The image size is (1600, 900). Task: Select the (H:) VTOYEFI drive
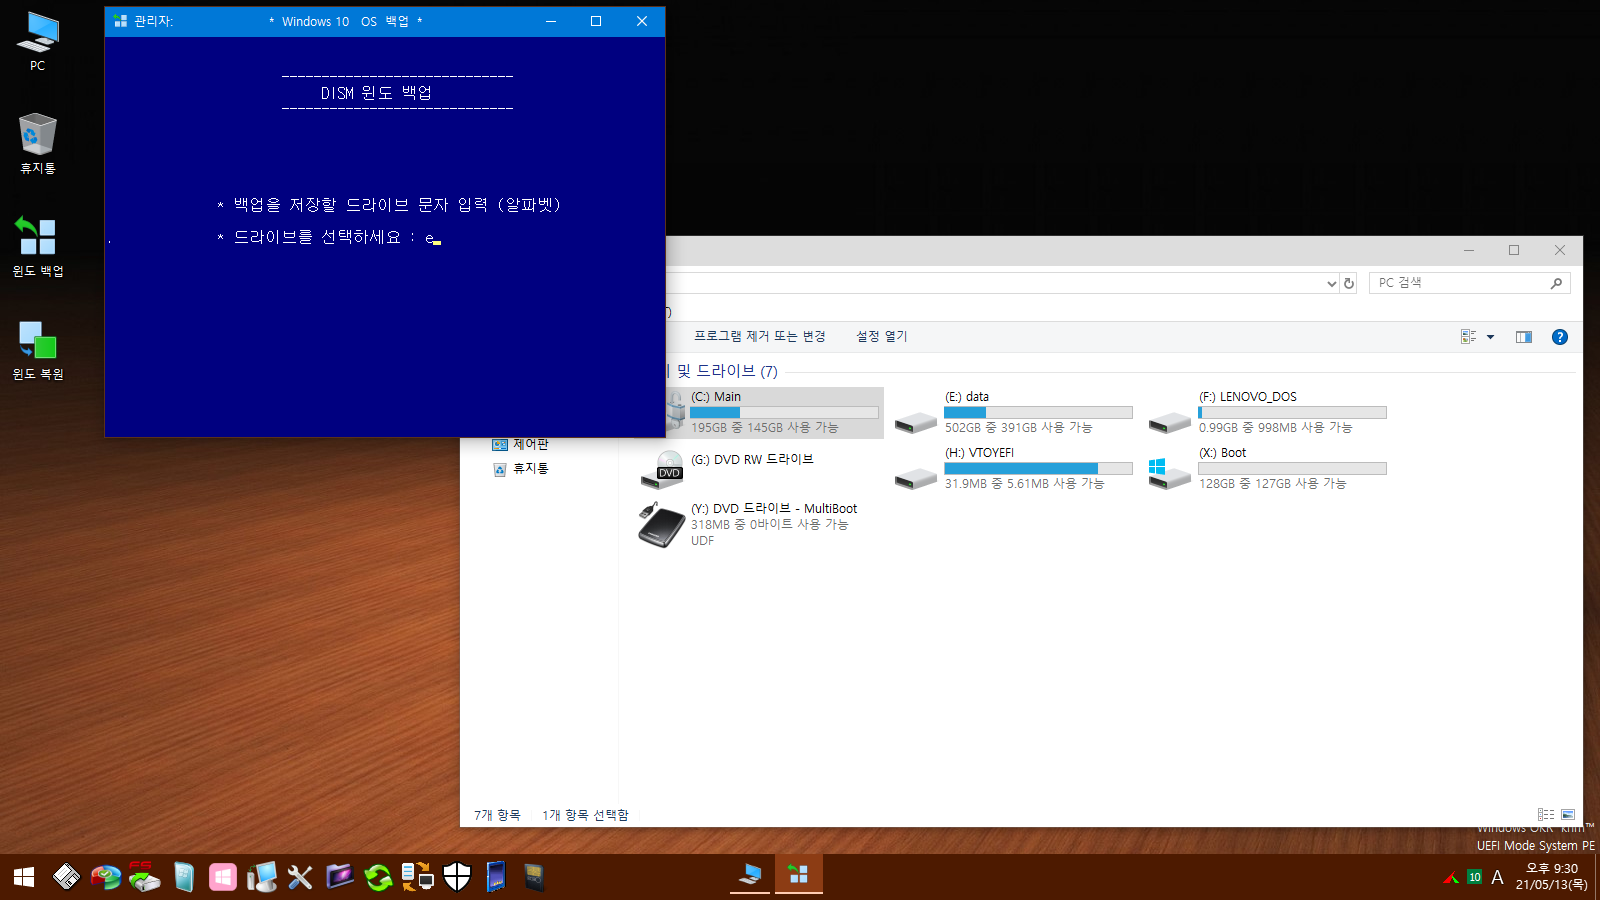click(1014, 468)
